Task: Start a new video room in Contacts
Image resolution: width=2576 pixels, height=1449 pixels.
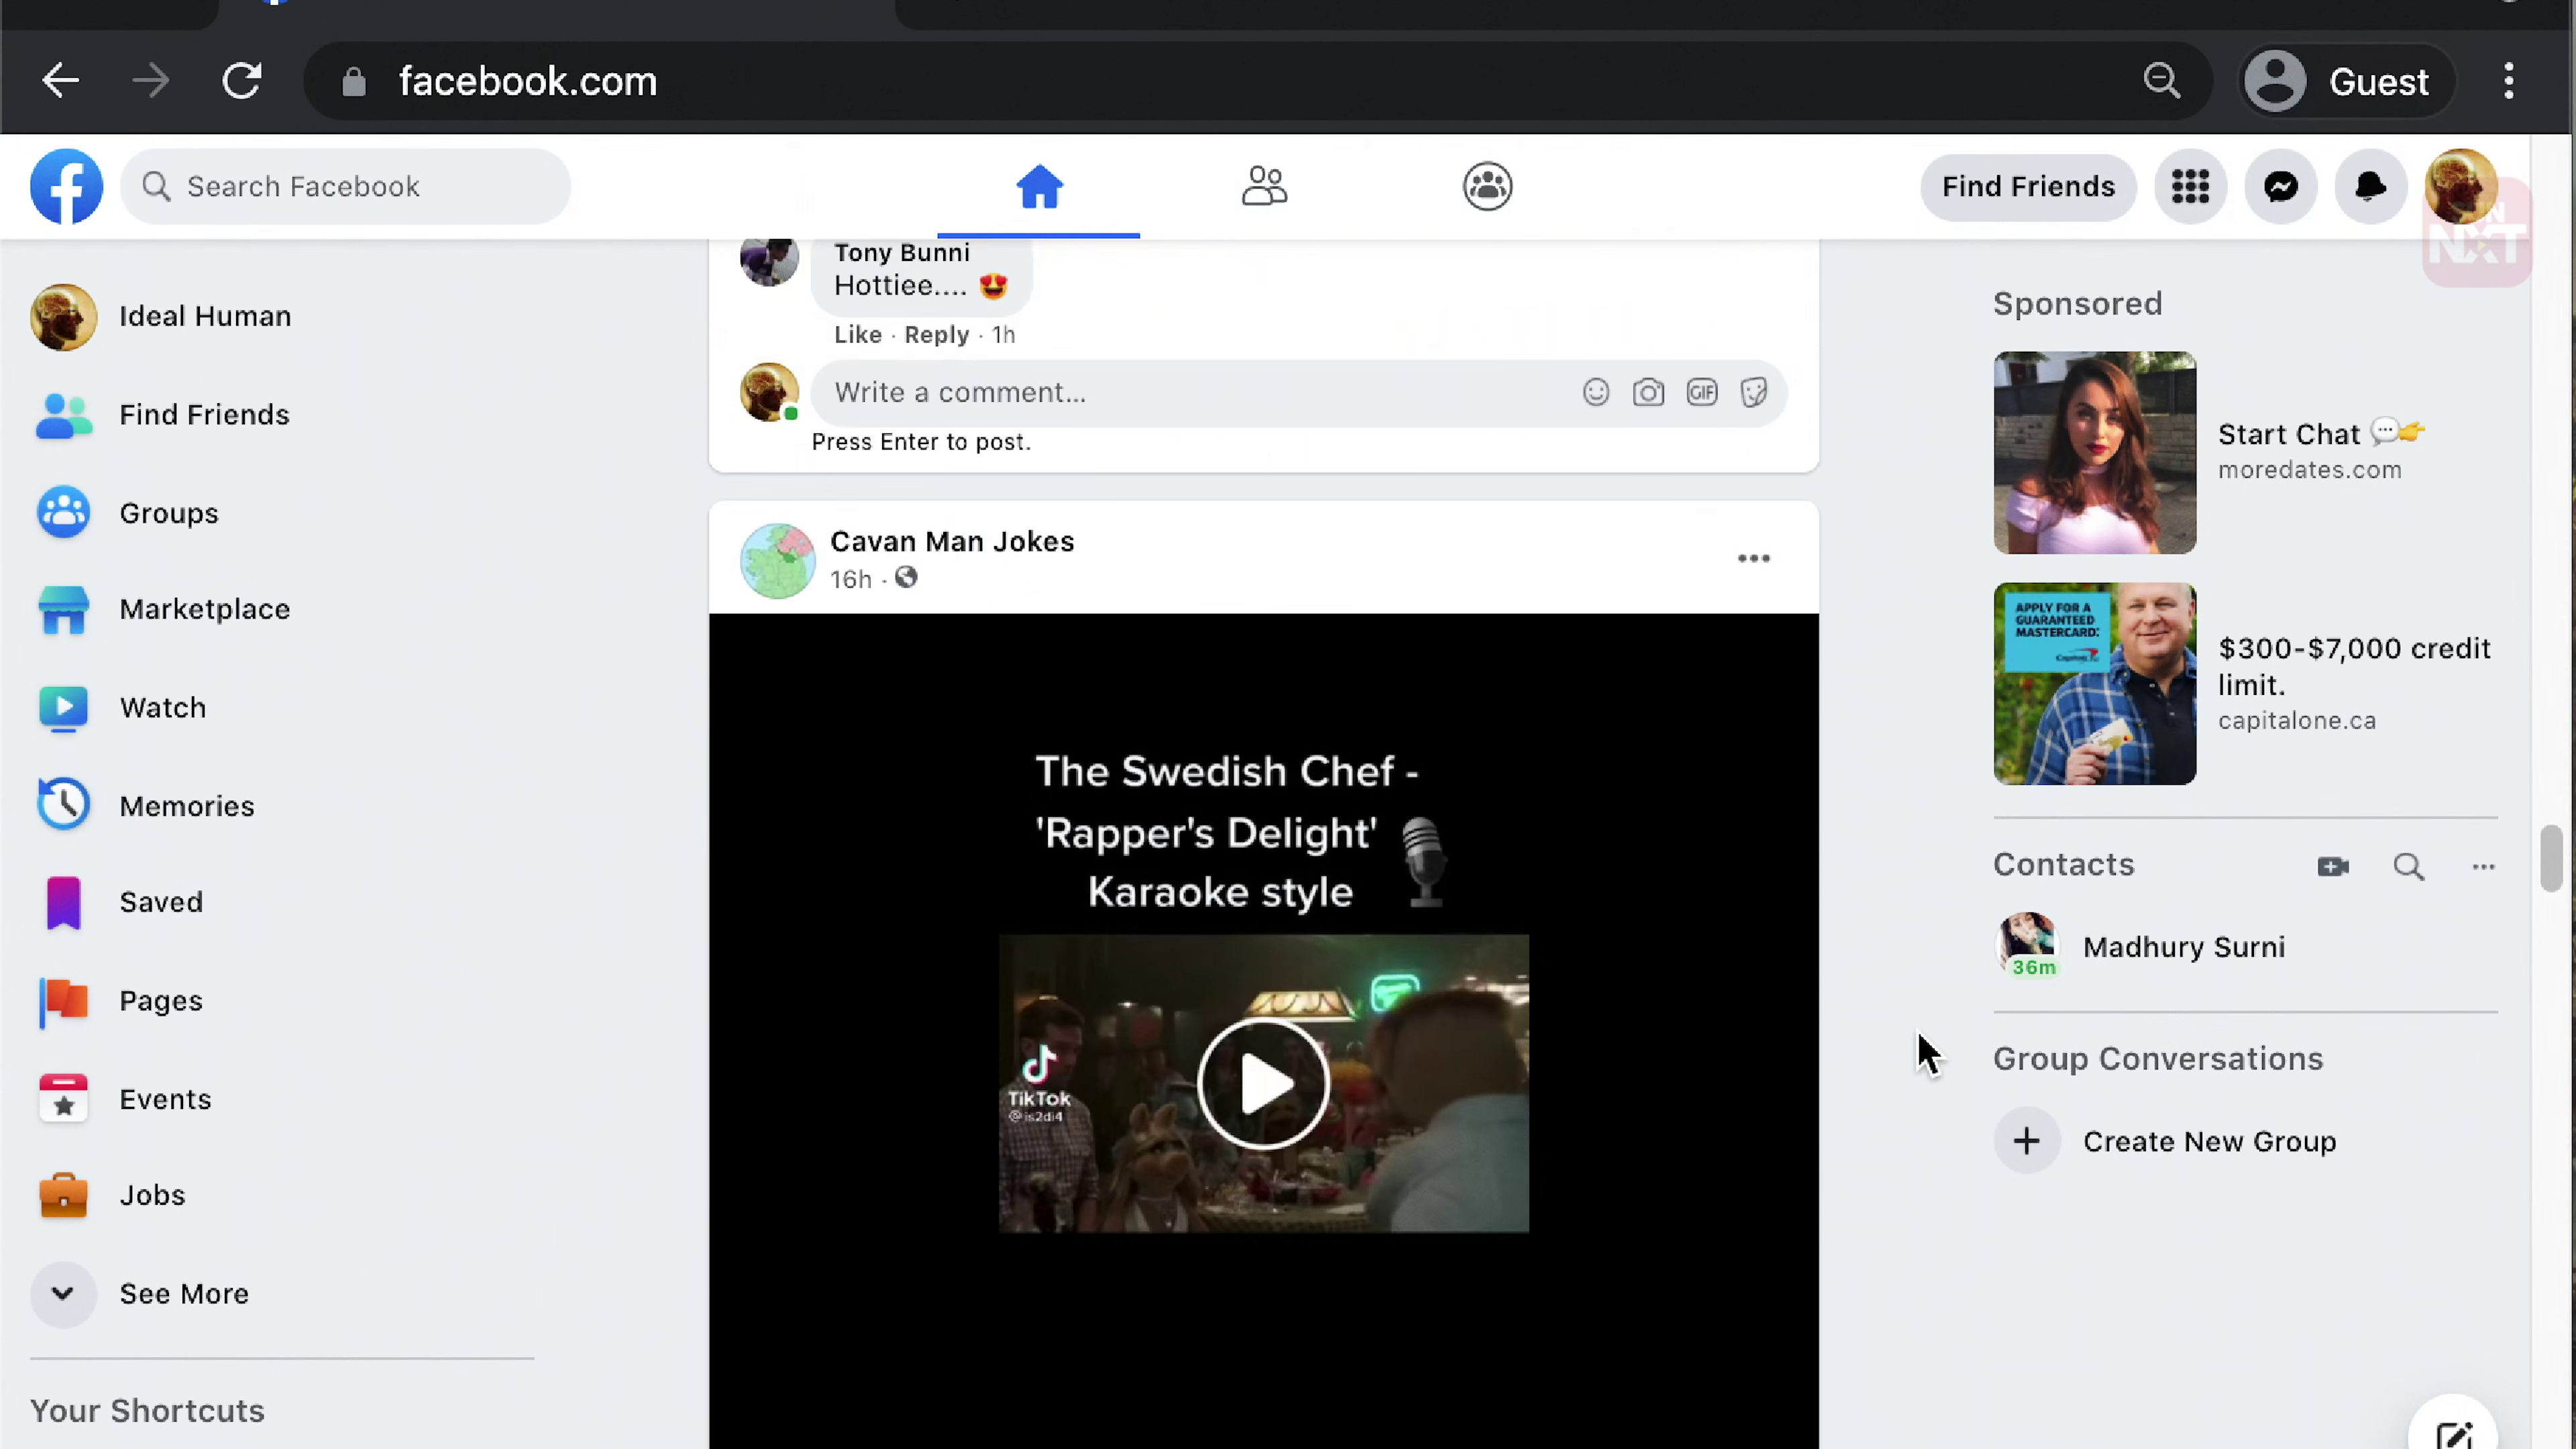Action: pyautogui.click(x=2333, y=866)
